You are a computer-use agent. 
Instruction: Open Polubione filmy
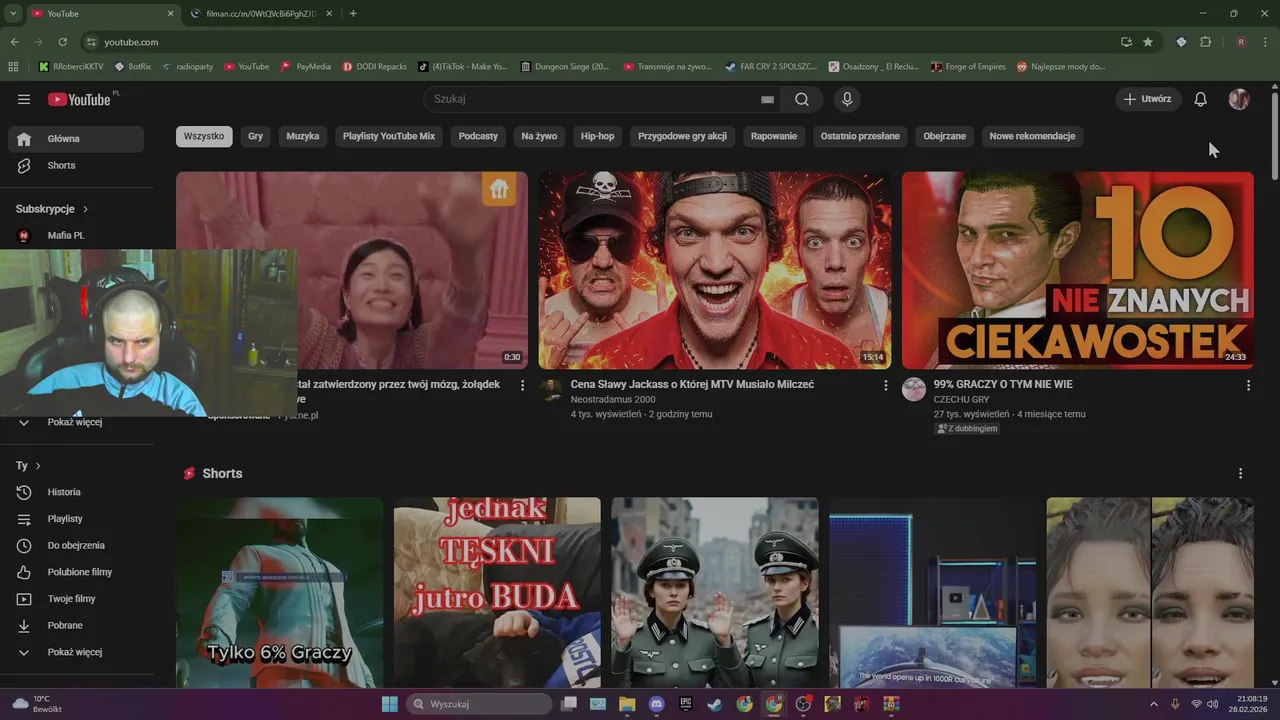click(x=76, y=572)
